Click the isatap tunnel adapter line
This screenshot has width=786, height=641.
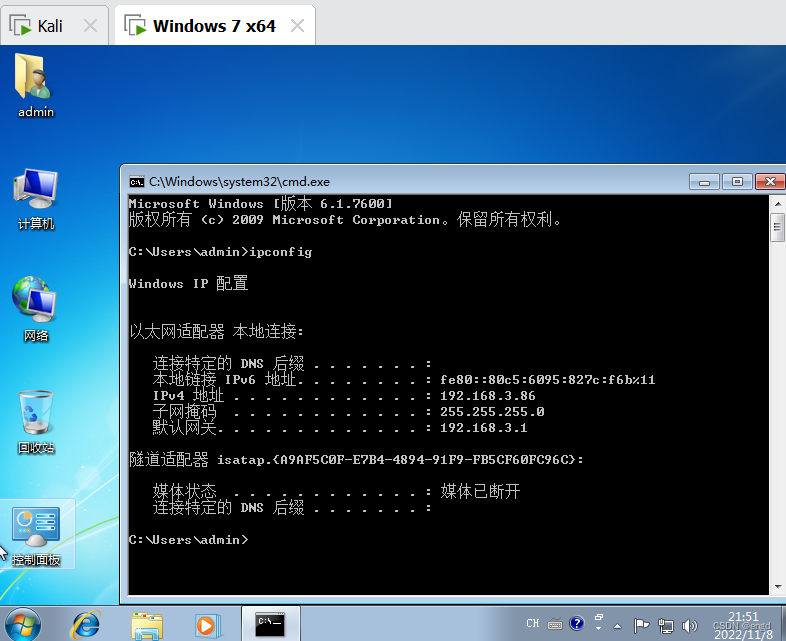click(356, 460)
